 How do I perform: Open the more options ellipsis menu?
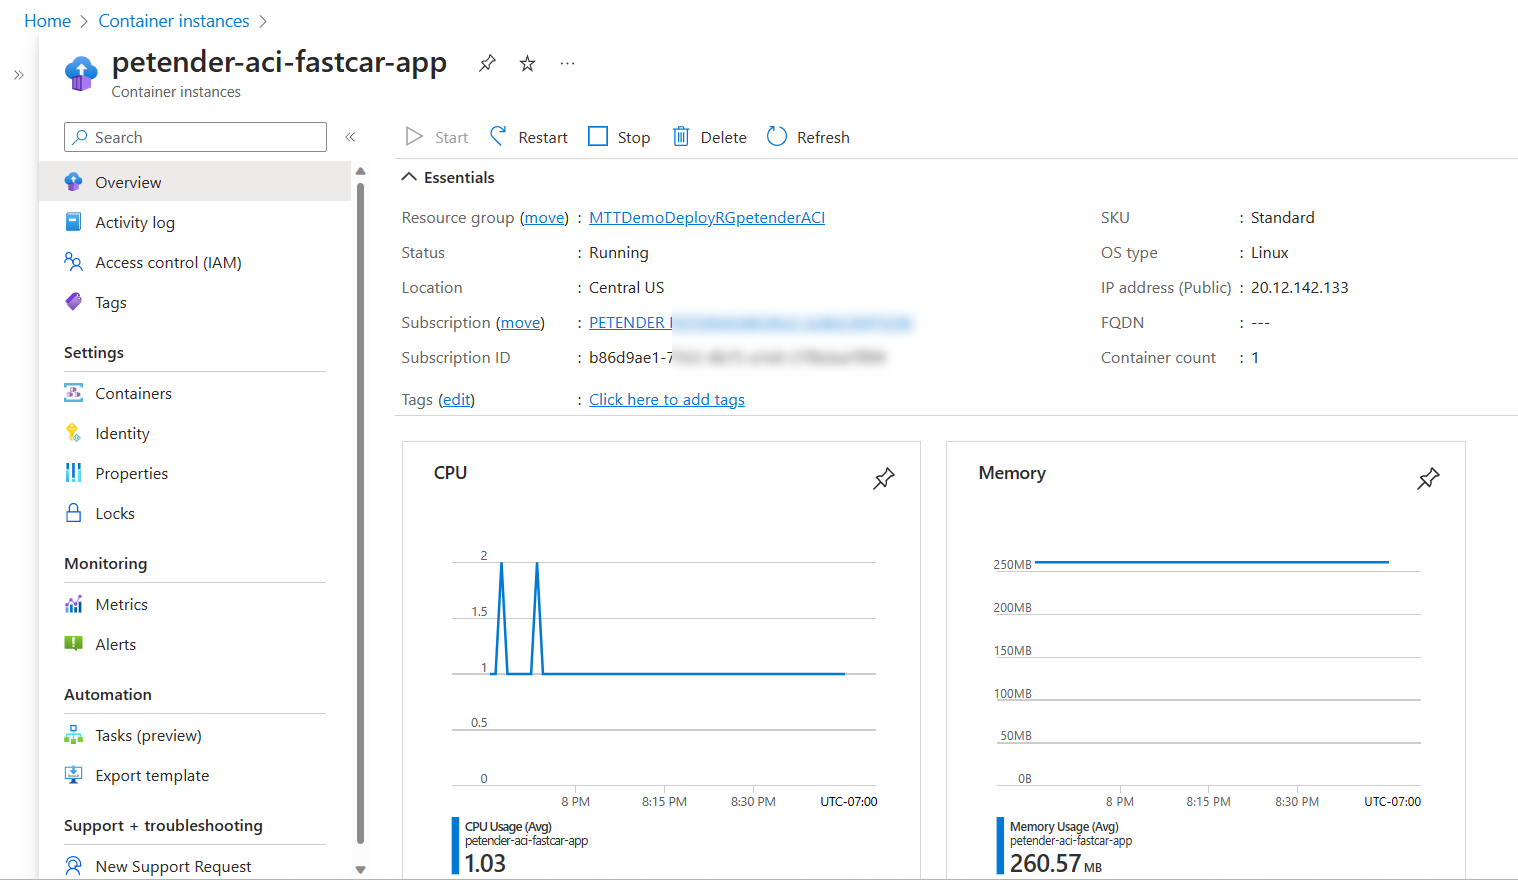[567, 62]
